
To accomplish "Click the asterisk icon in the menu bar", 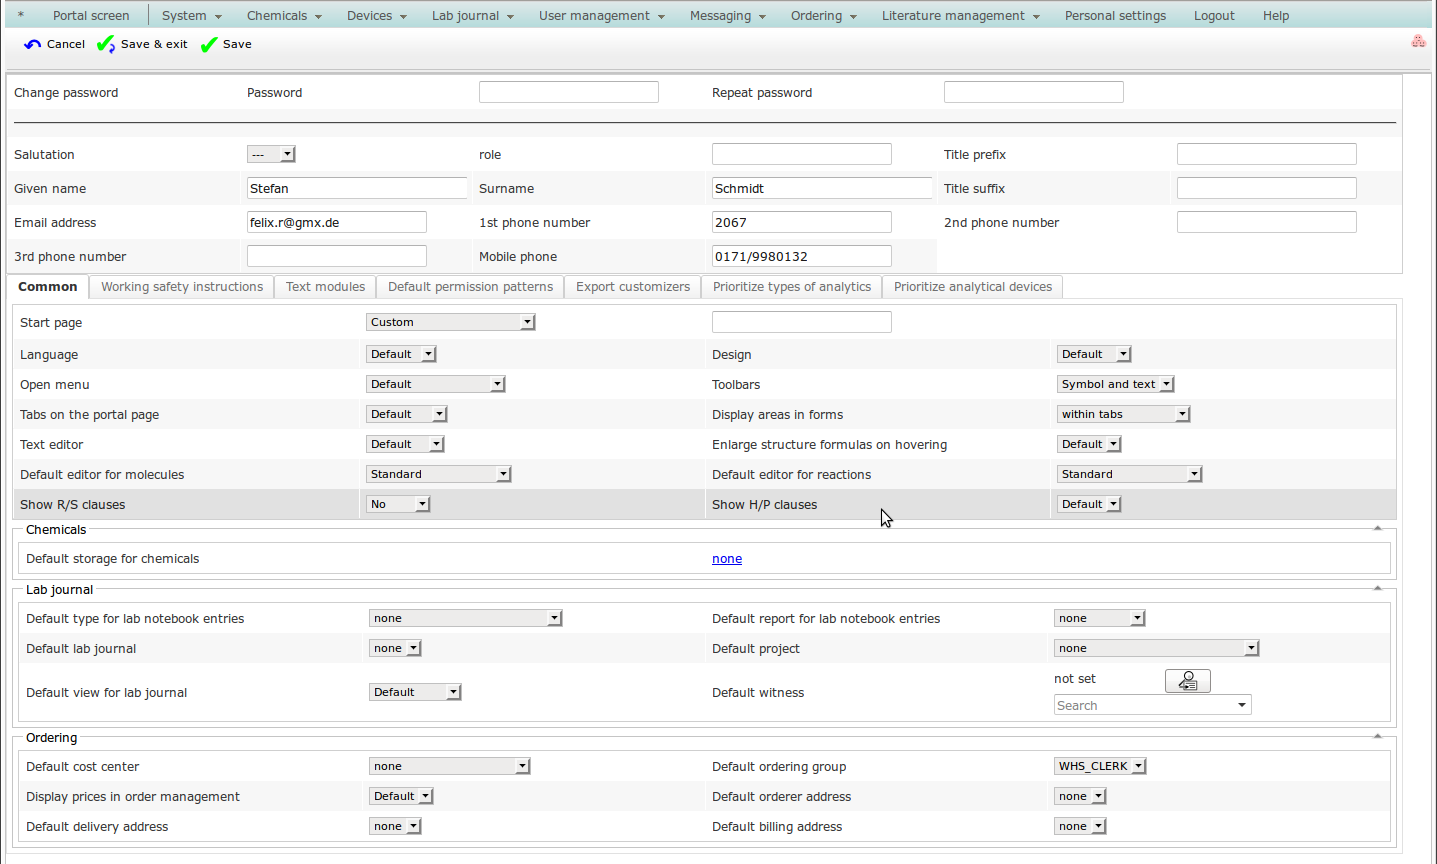I will [x=21, y=16].
